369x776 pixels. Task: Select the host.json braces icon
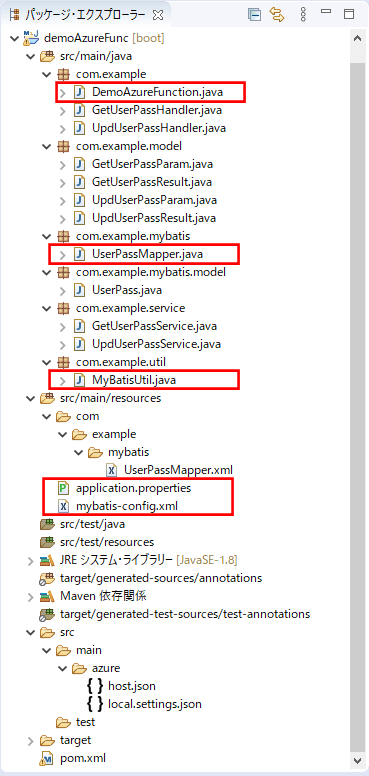pyautogui.click(x=94, y=686)
